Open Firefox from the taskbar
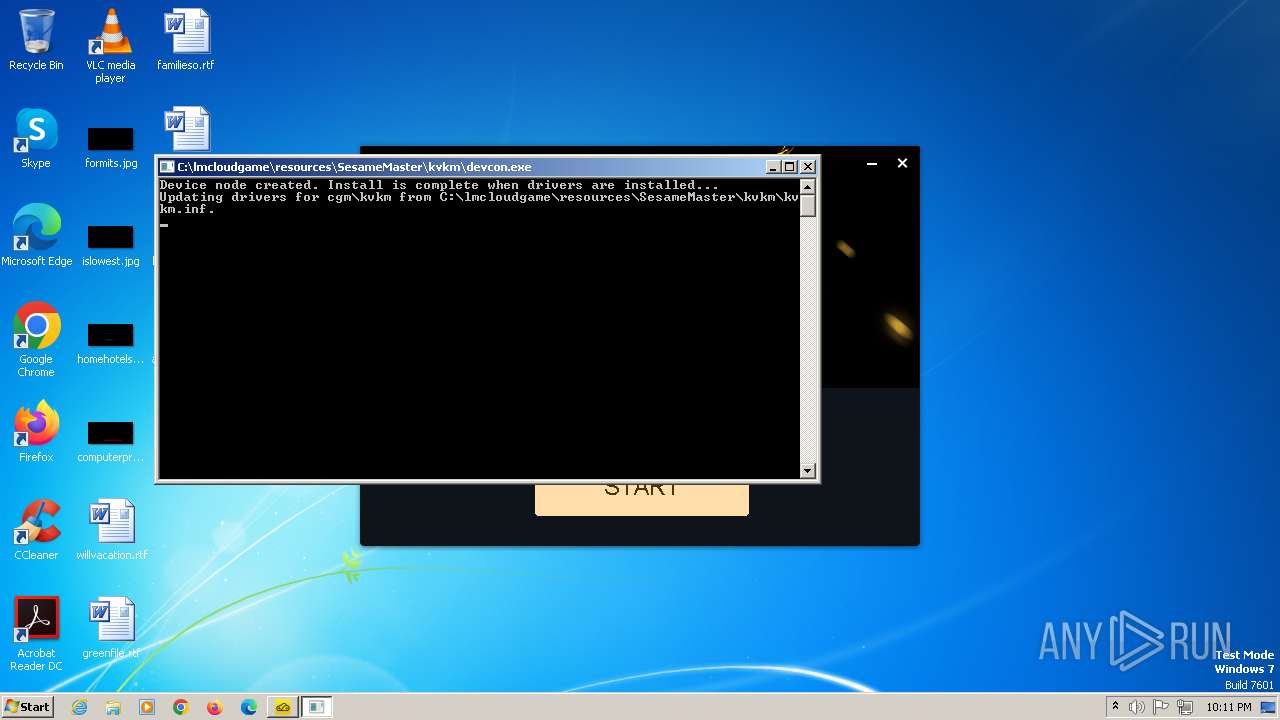This screenshot has height=720, width=1280. [215, 707]
